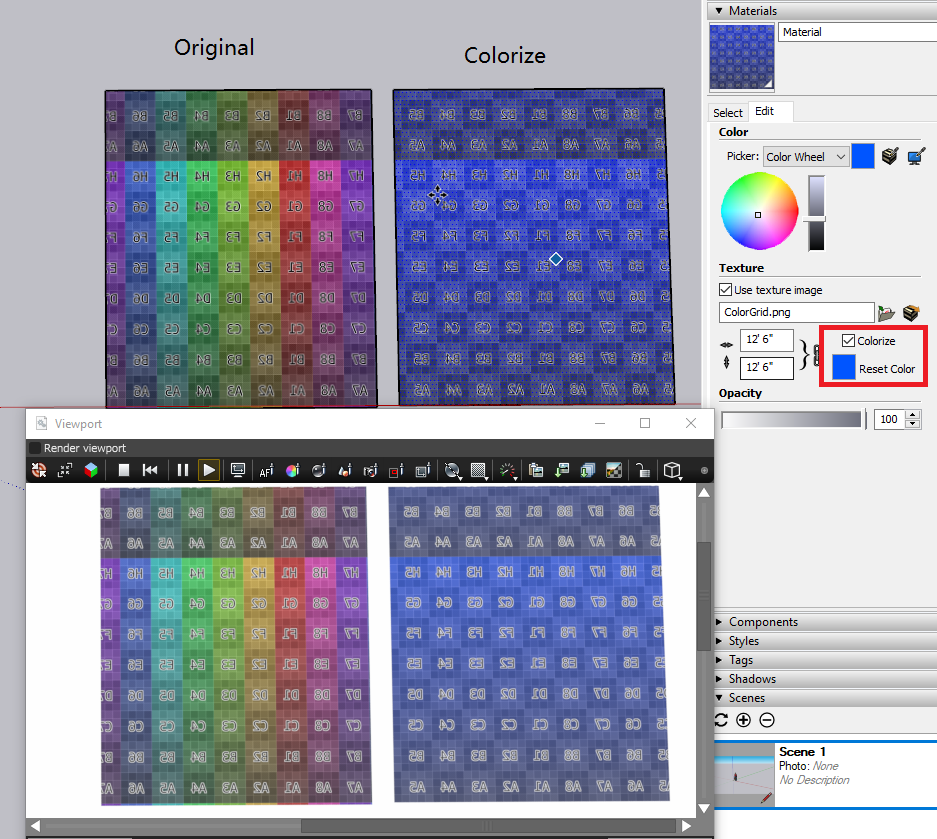The width and height of the screenshot is (937, 839).
Task: Increase opacity with the up stepper arrow
Action: pos(912,415)
